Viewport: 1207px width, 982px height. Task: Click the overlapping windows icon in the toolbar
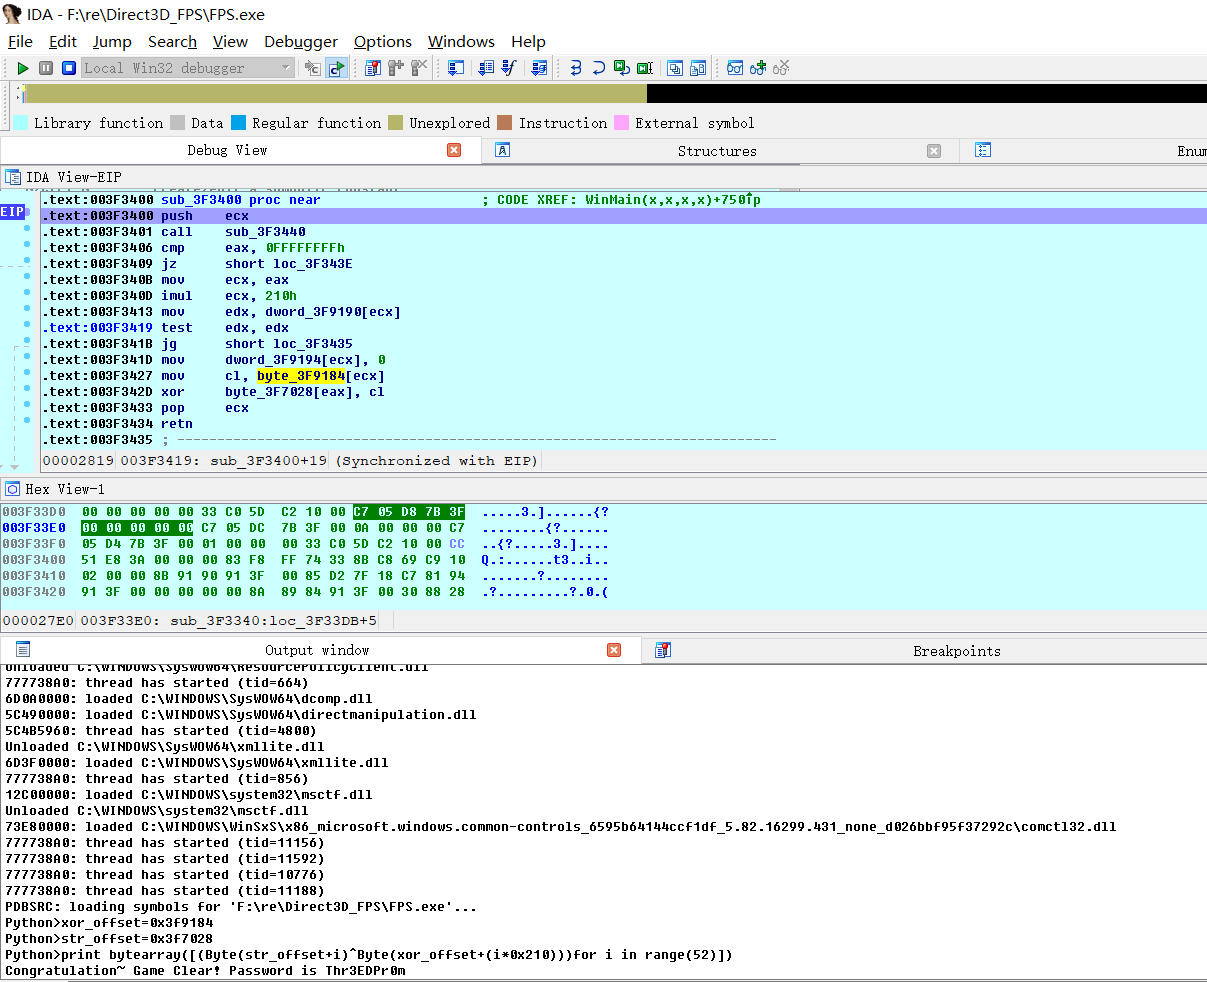675,68
